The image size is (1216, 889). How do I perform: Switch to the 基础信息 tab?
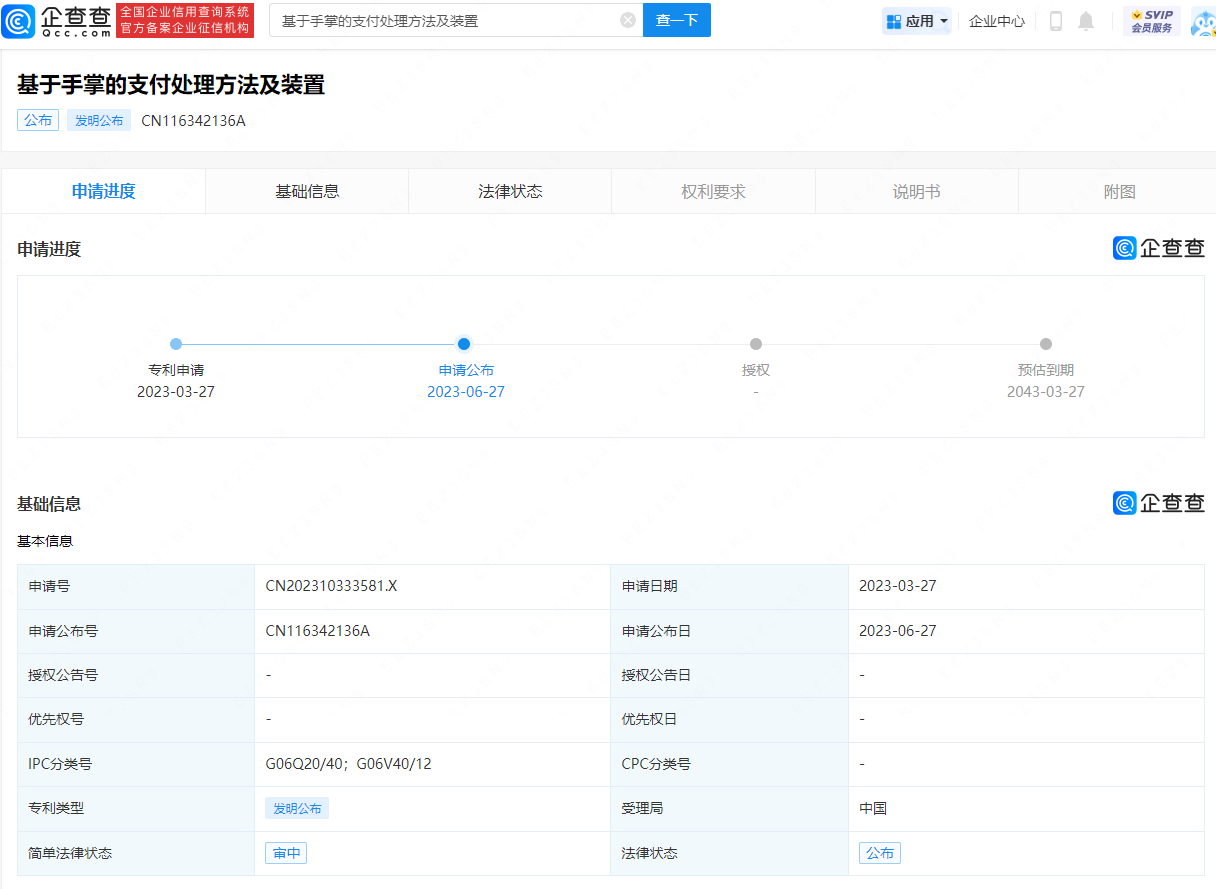pos(307,191)
